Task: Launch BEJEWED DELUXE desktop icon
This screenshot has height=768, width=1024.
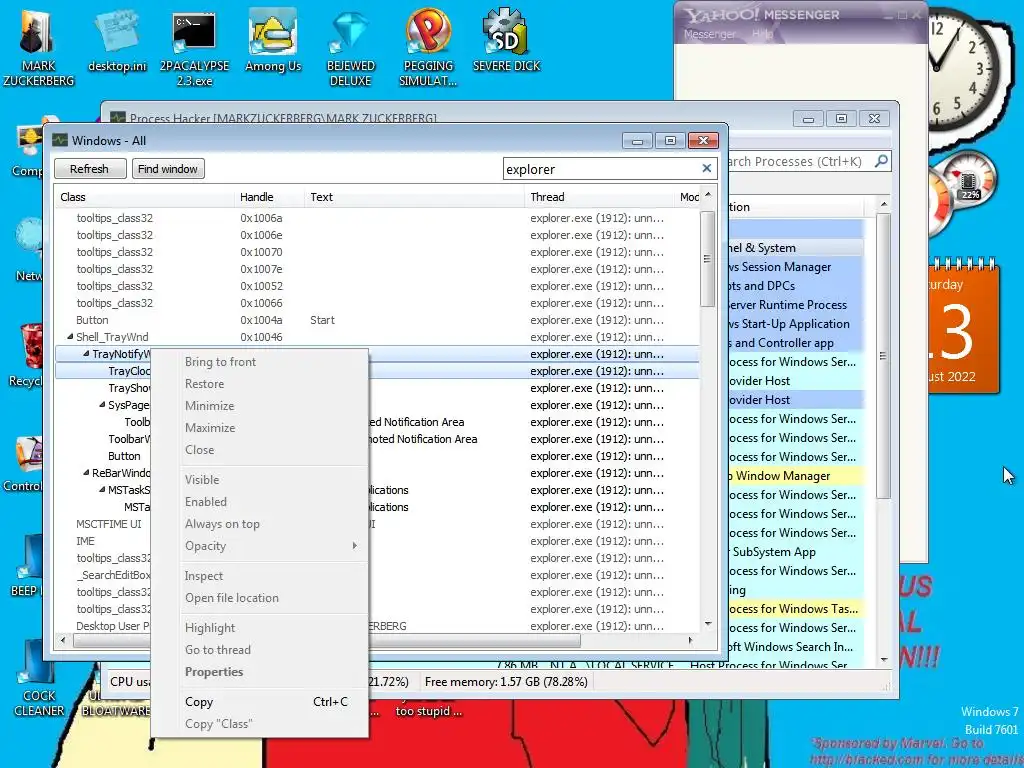Action: pos(351,47)
